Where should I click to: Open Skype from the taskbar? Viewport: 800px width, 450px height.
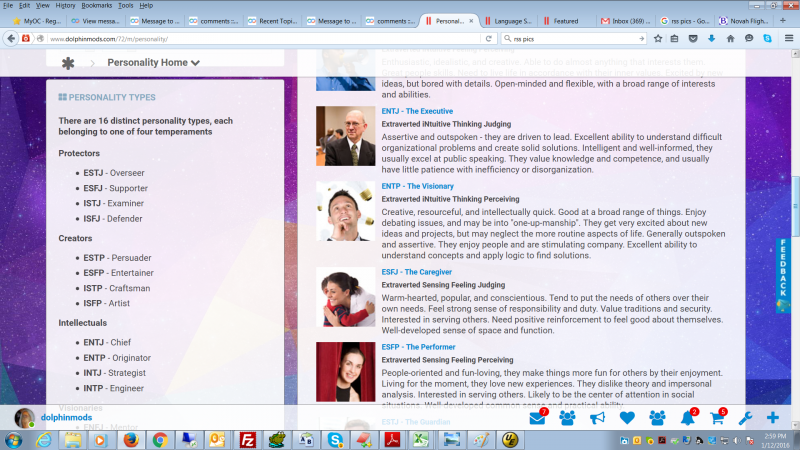[x=335, y=440]
